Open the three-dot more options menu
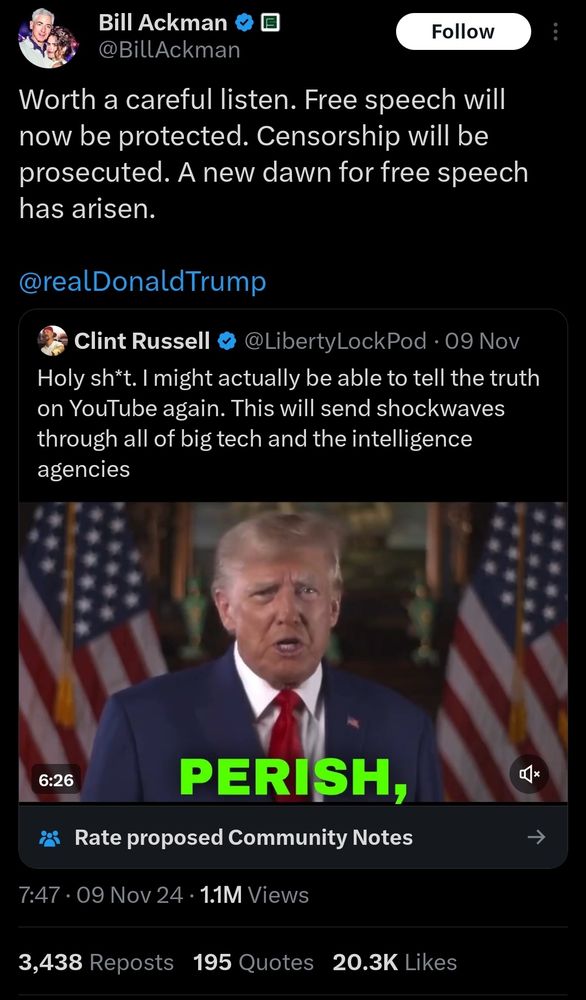Viewport: 586px width, 1000px height. (x=555, y=31)
